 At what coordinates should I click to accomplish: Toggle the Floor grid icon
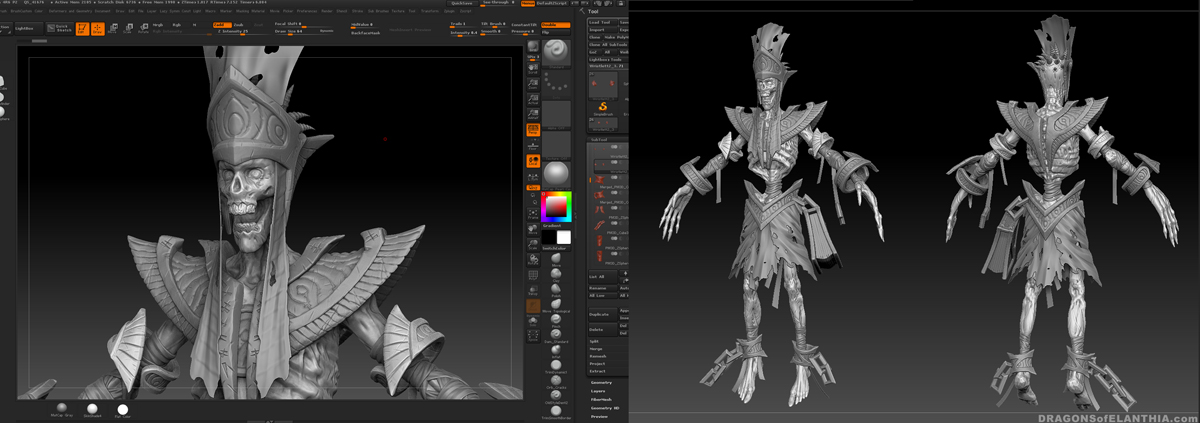tap(533, 145)
